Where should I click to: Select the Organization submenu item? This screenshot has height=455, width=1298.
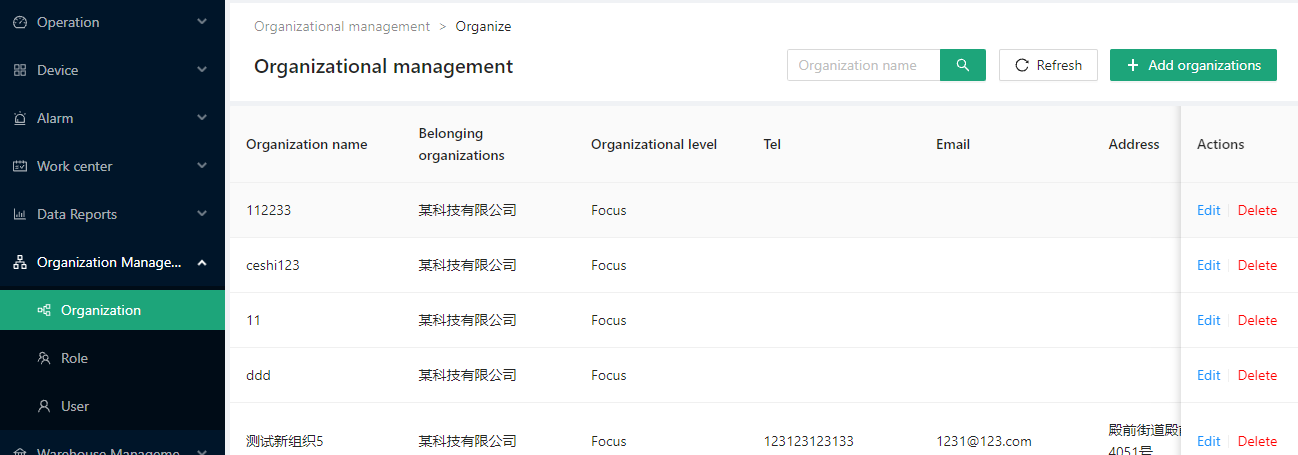112,310
